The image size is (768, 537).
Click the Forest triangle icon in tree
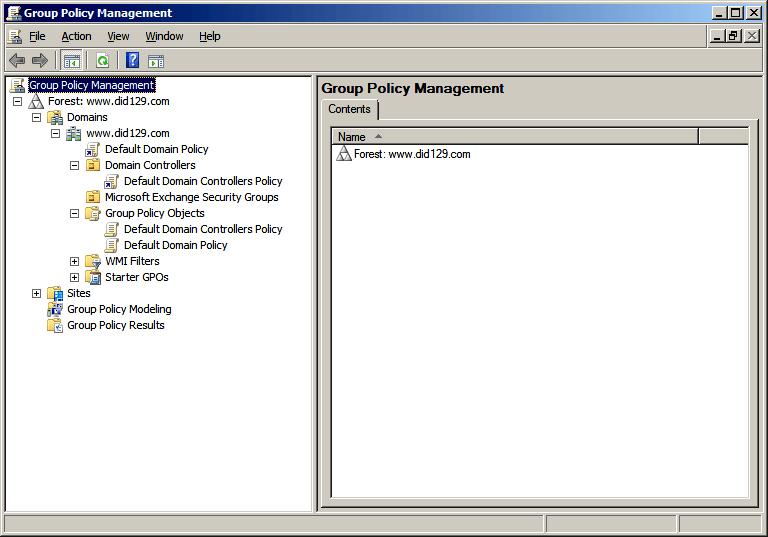36,101
